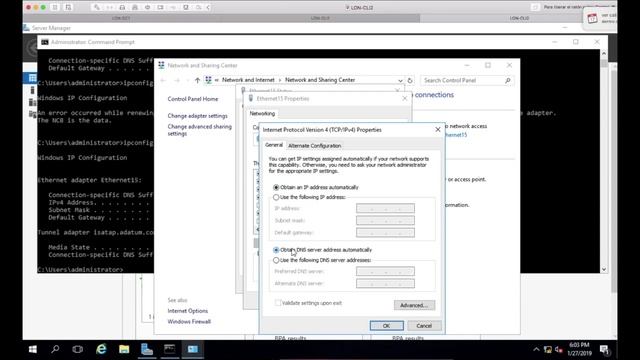Click the Default gateway field
Image resolution: width=640 pixels, height=360 pixels.
[x=385, y=233]
